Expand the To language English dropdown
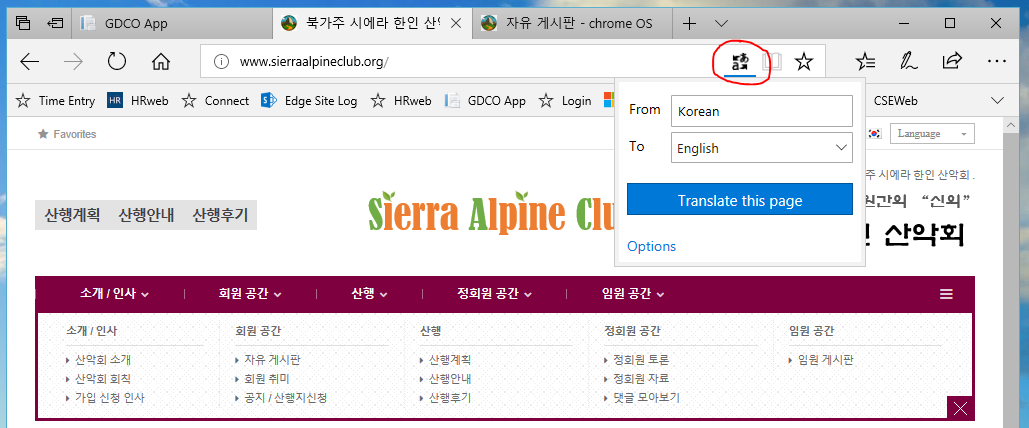This screenshot has width=1029, height=428. pos(761,148)
